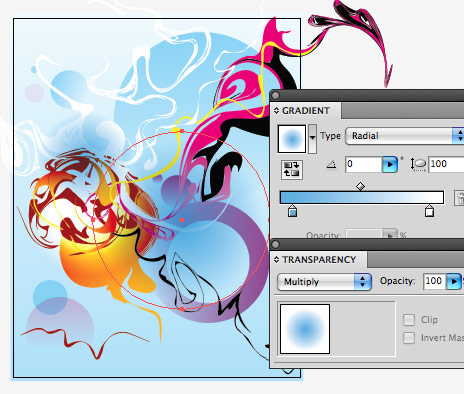
Task: Open the transparency Opacity slider arrow
Action: coord(454,281)
